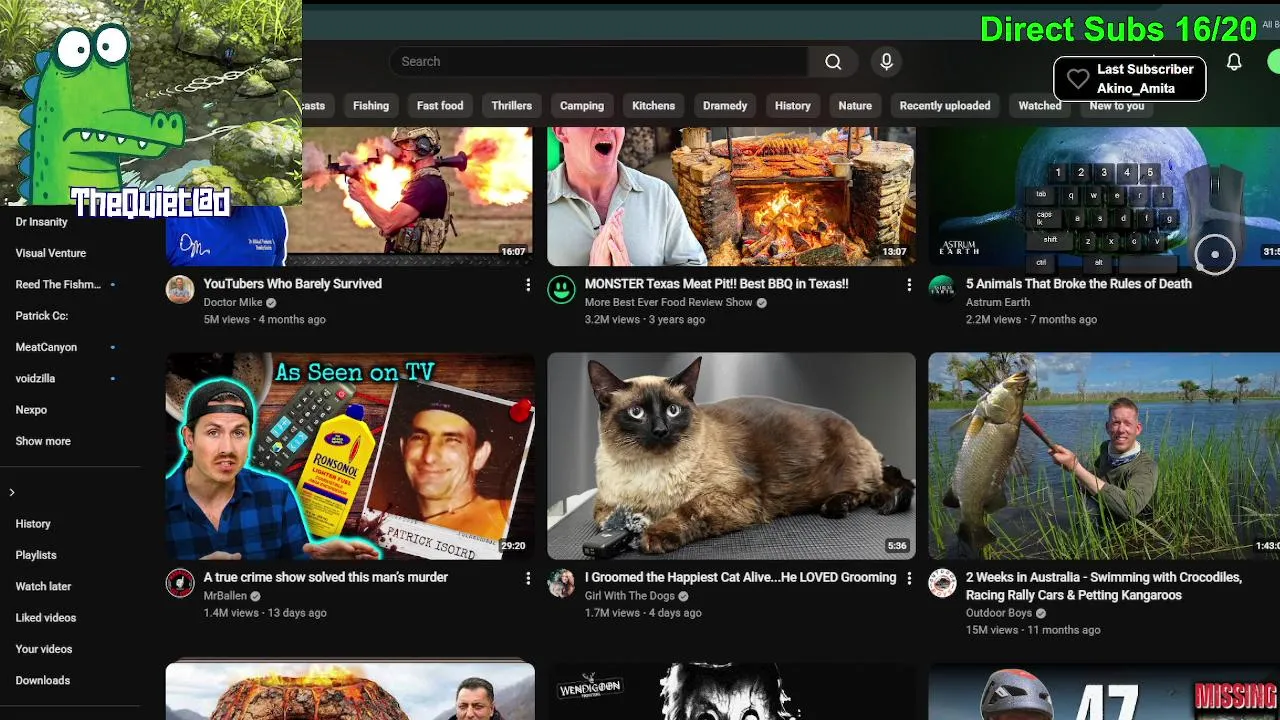Open options menu for true crime show video

point(528,578)
